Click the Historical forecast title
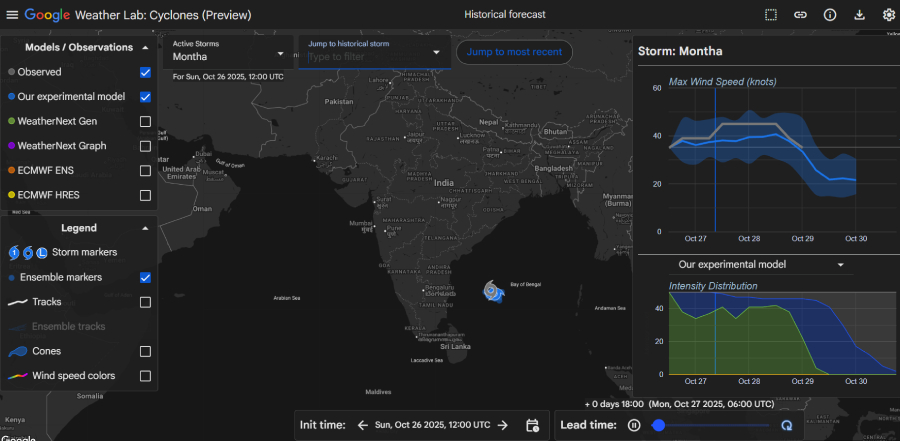 [505, 14]
